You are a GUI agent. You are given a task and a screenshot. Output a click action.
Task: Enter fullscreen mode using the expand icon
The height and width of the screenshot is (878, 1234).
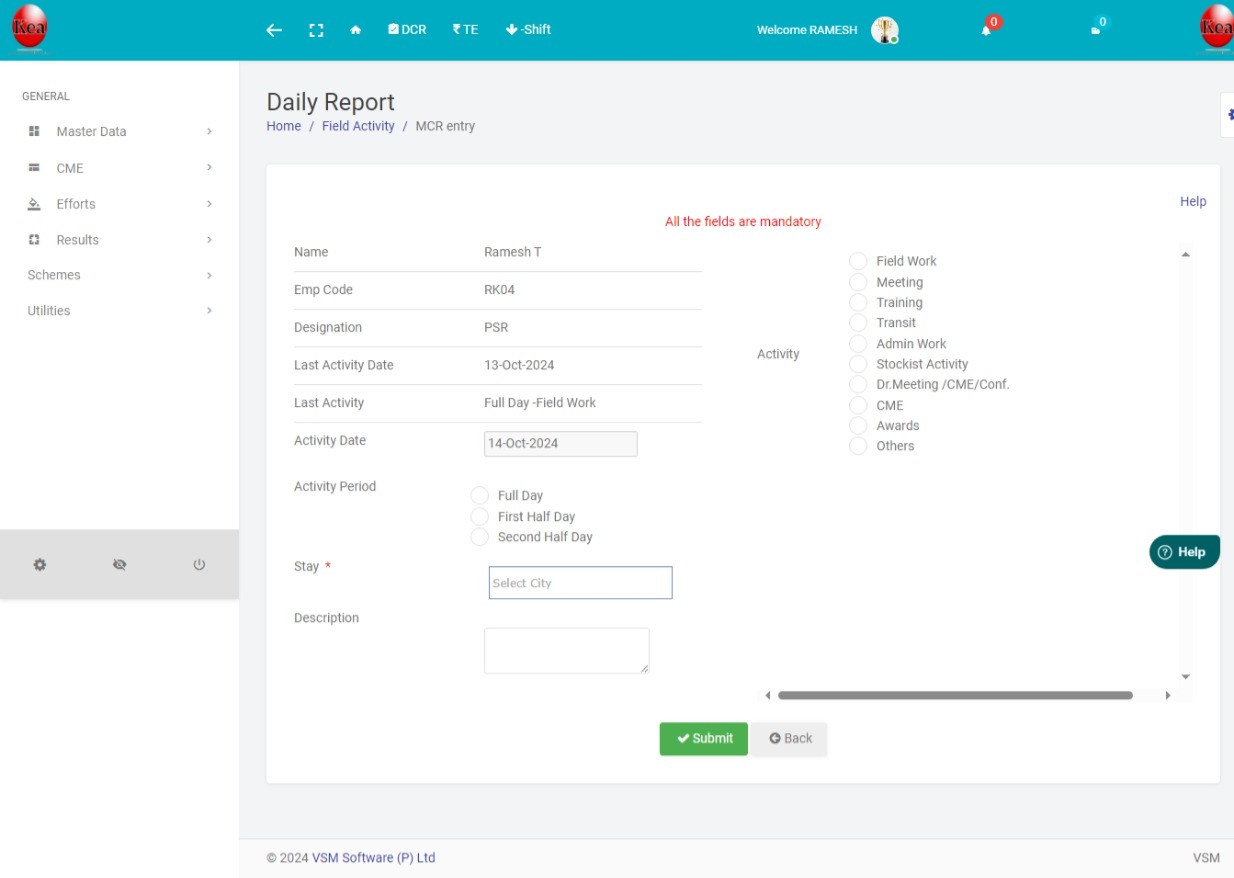(x=316, y=29)
